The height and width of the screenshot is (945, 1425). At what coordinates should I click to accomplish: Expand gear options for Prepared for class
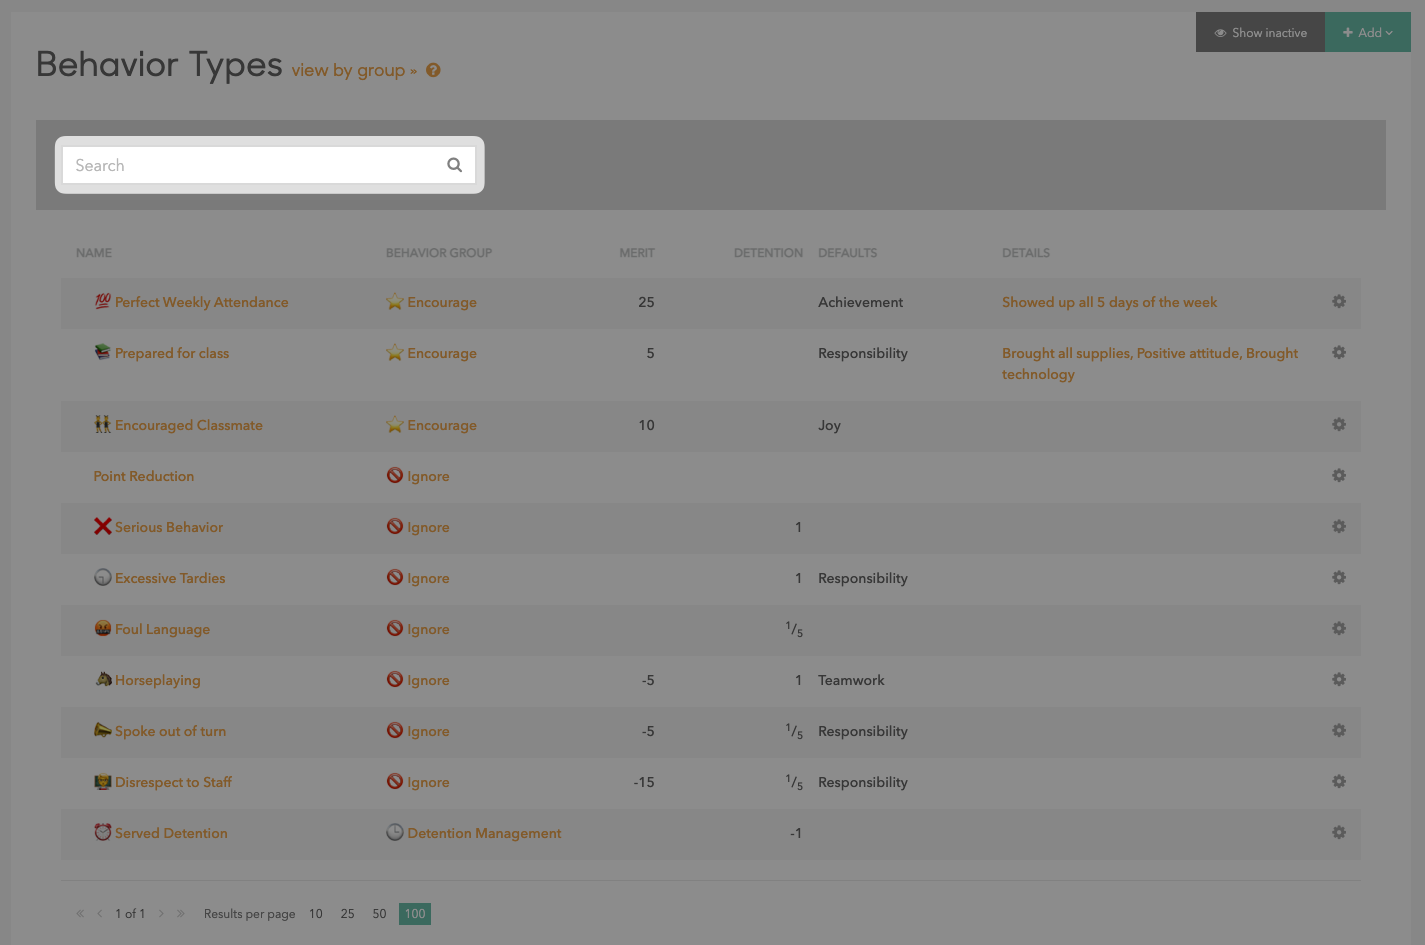point(1338,353)
